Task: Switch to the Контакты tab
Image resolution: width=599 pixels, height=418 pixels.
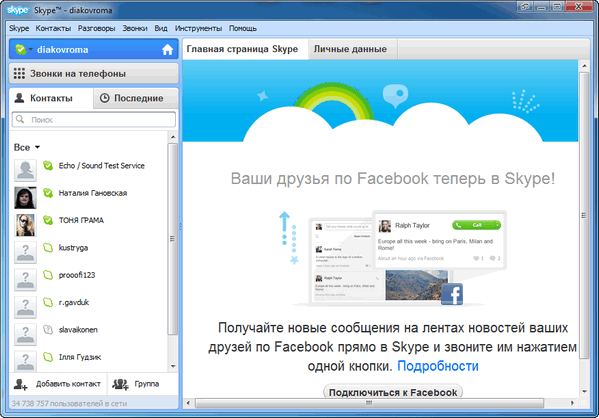Action: (51, 98)
